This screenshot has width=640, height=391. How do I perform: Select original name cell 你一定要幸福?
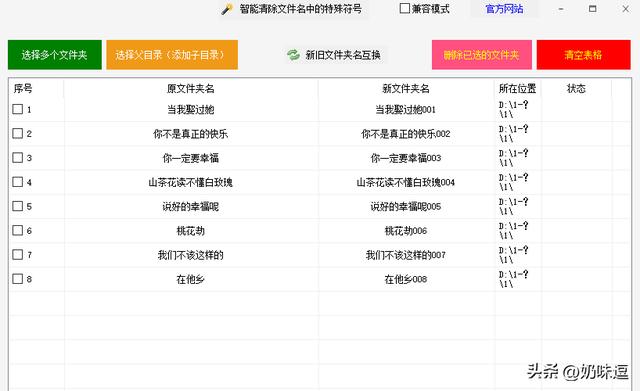pos(191,158)
